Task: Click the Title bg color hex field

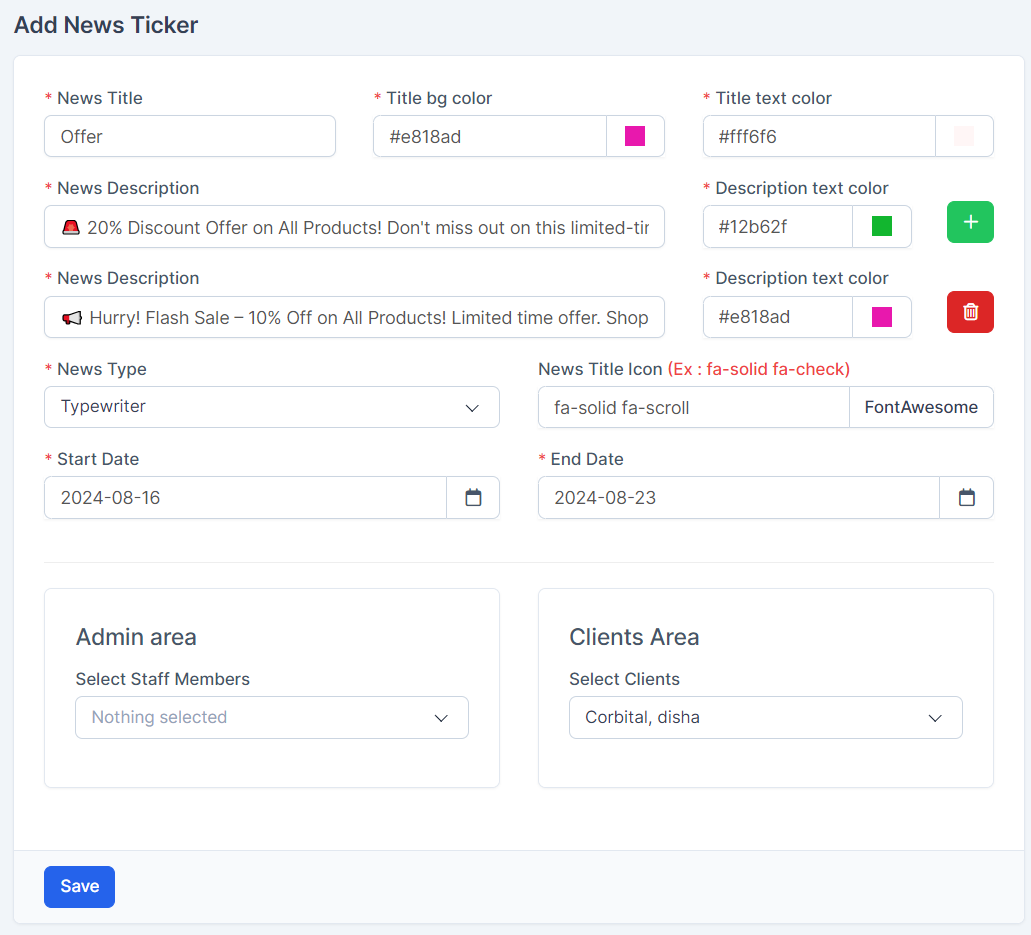Action: tap(489, 136)
